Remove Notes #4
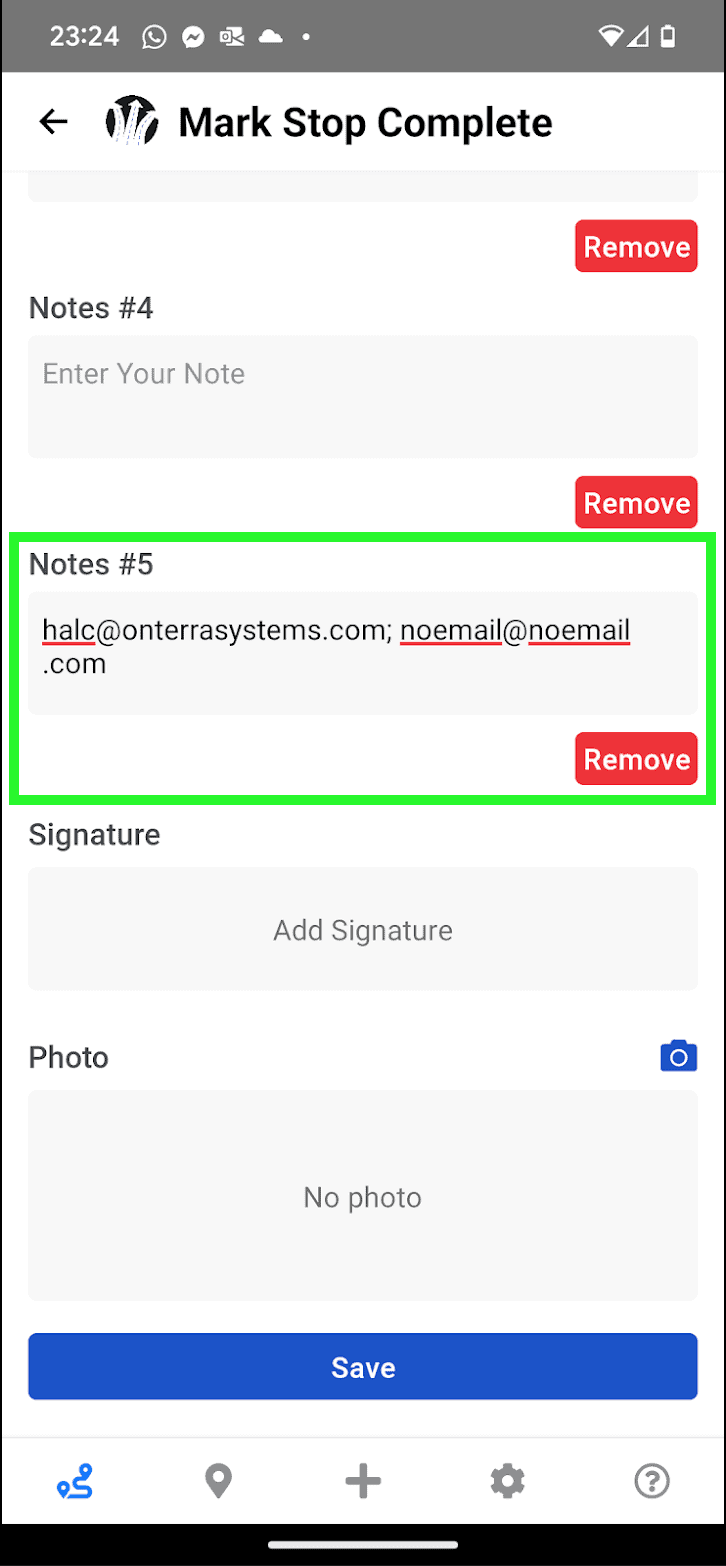Screen dimensions: 726x1566 636,502
